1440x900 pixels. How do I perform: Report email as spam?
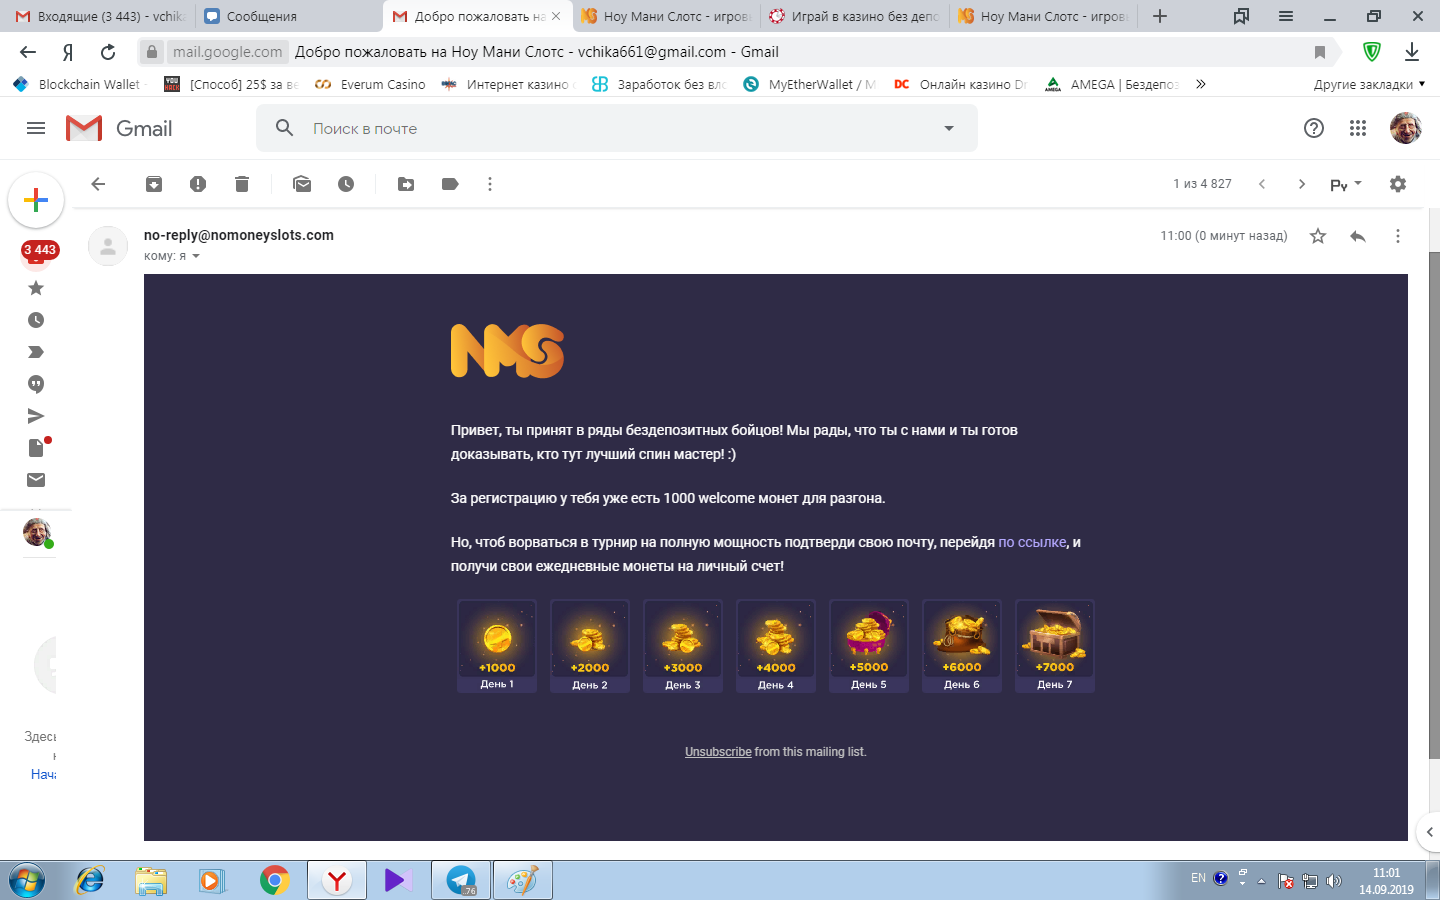click(198, 184)
